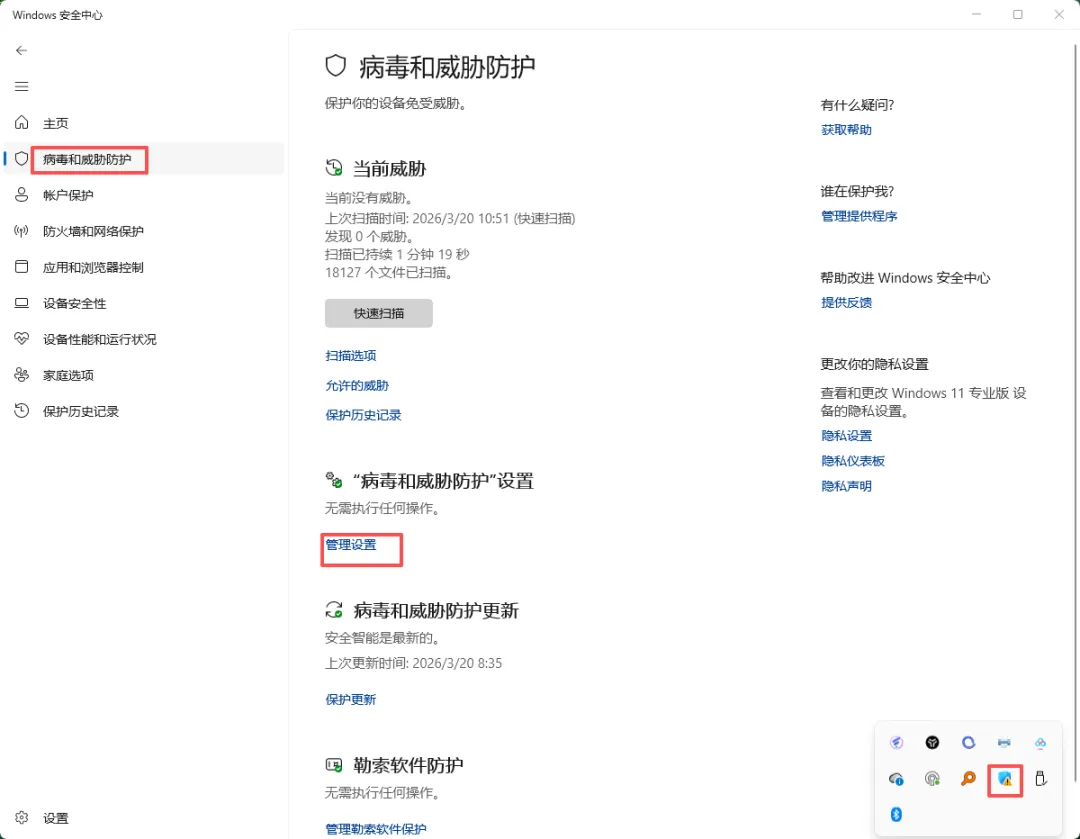Click the blue cloud triple-circle tray icon

coord(1040,743)
